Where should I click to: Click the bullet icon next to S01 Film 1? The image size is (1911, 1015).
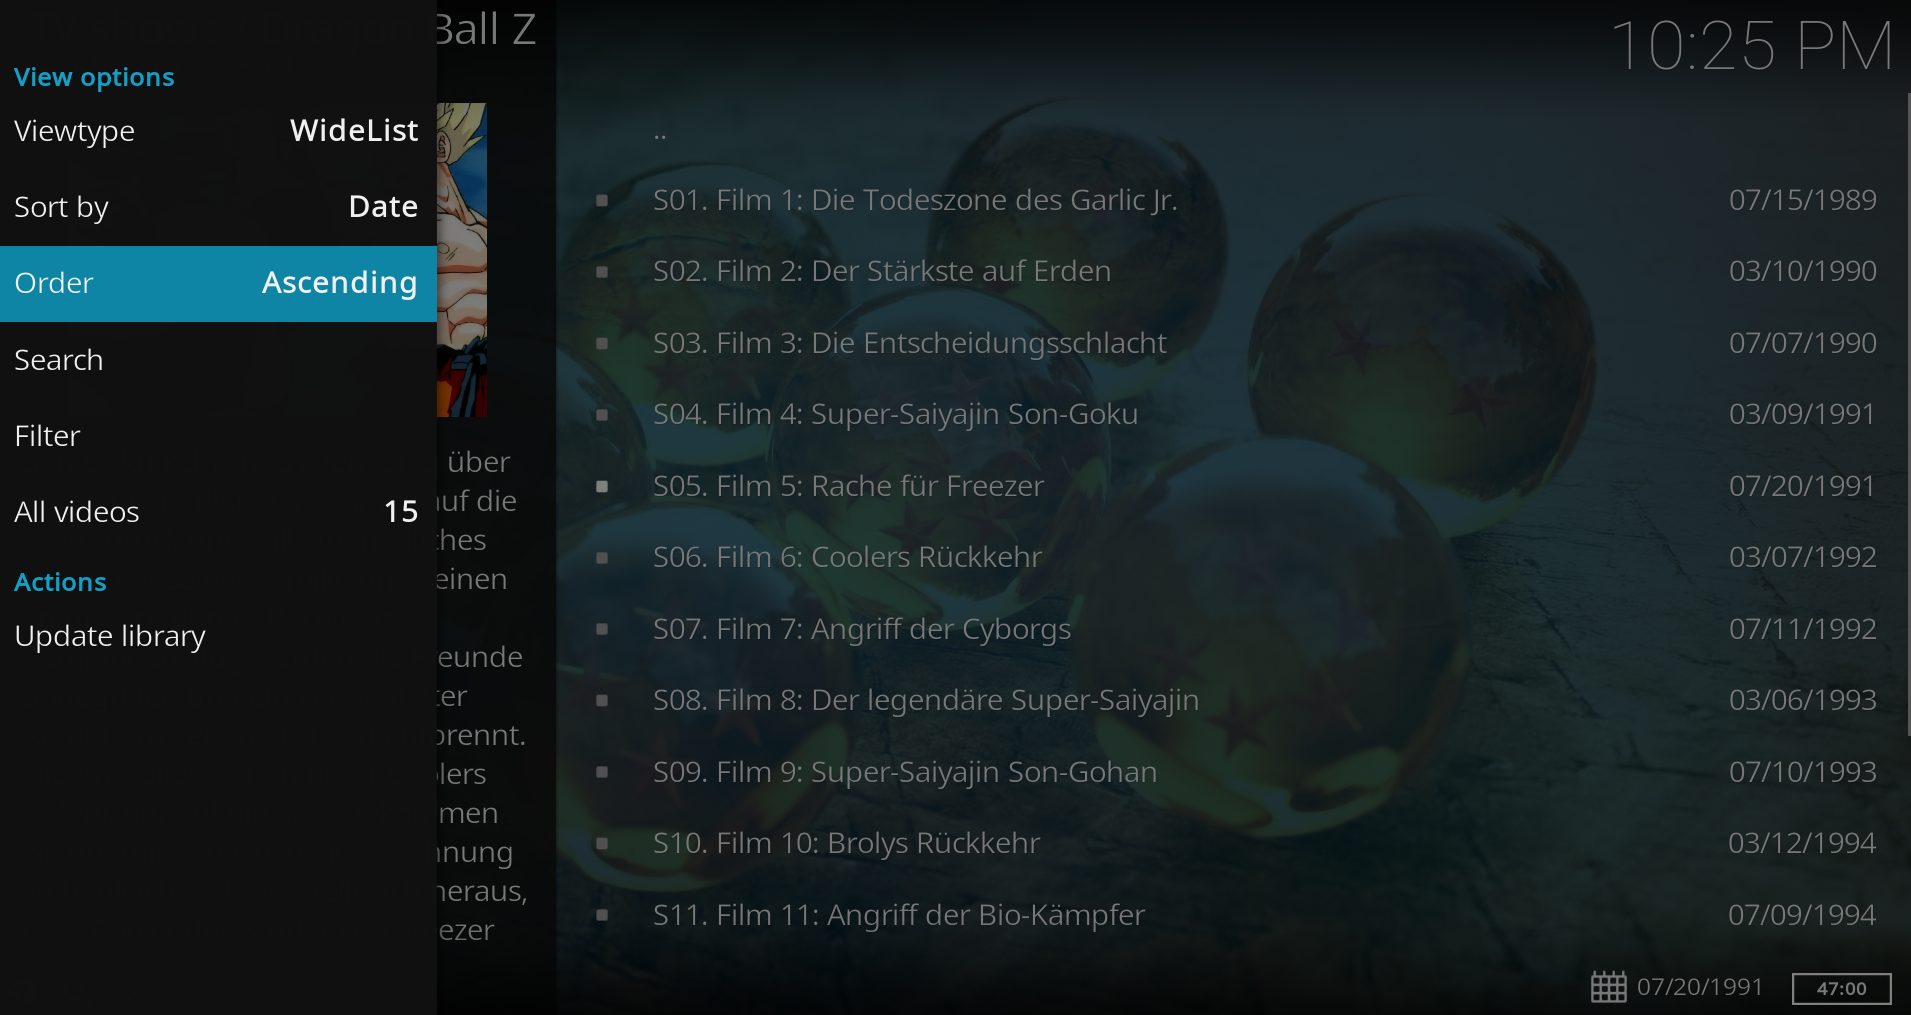pyautogui.click(x=602, y=200)
